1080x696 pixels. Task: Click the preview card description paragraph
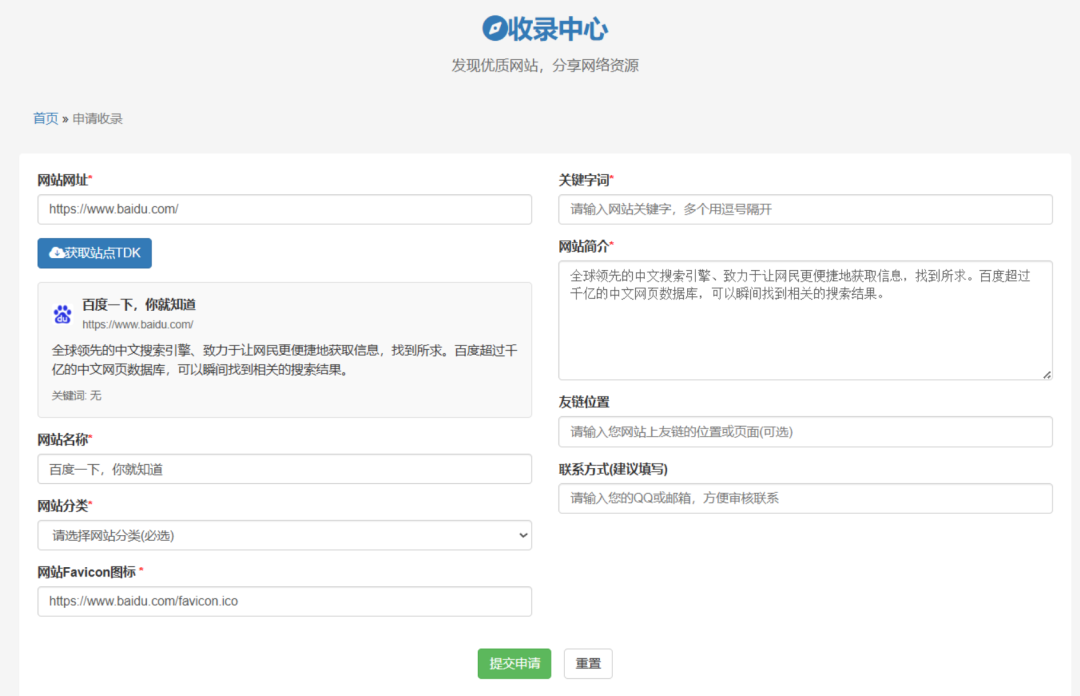click(x=284, y=360)
